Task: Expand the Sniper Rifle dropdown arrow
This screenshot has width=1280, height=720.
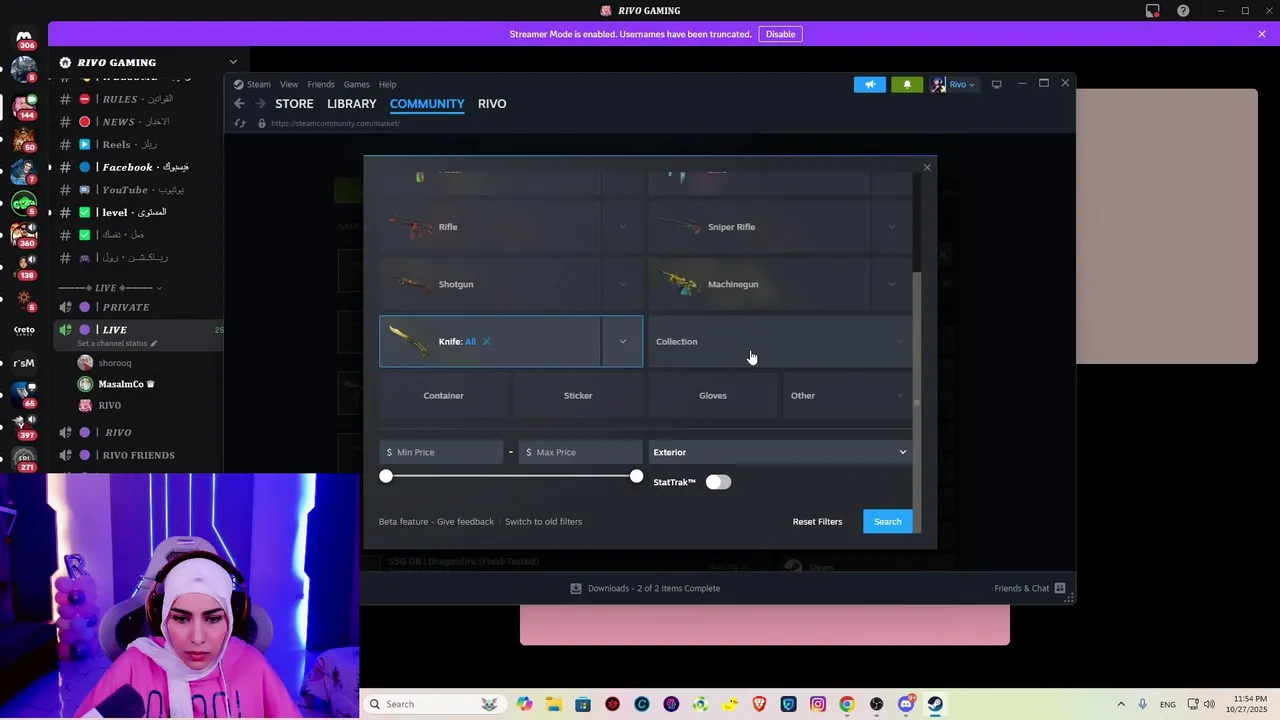Action: tap(892, 227)
